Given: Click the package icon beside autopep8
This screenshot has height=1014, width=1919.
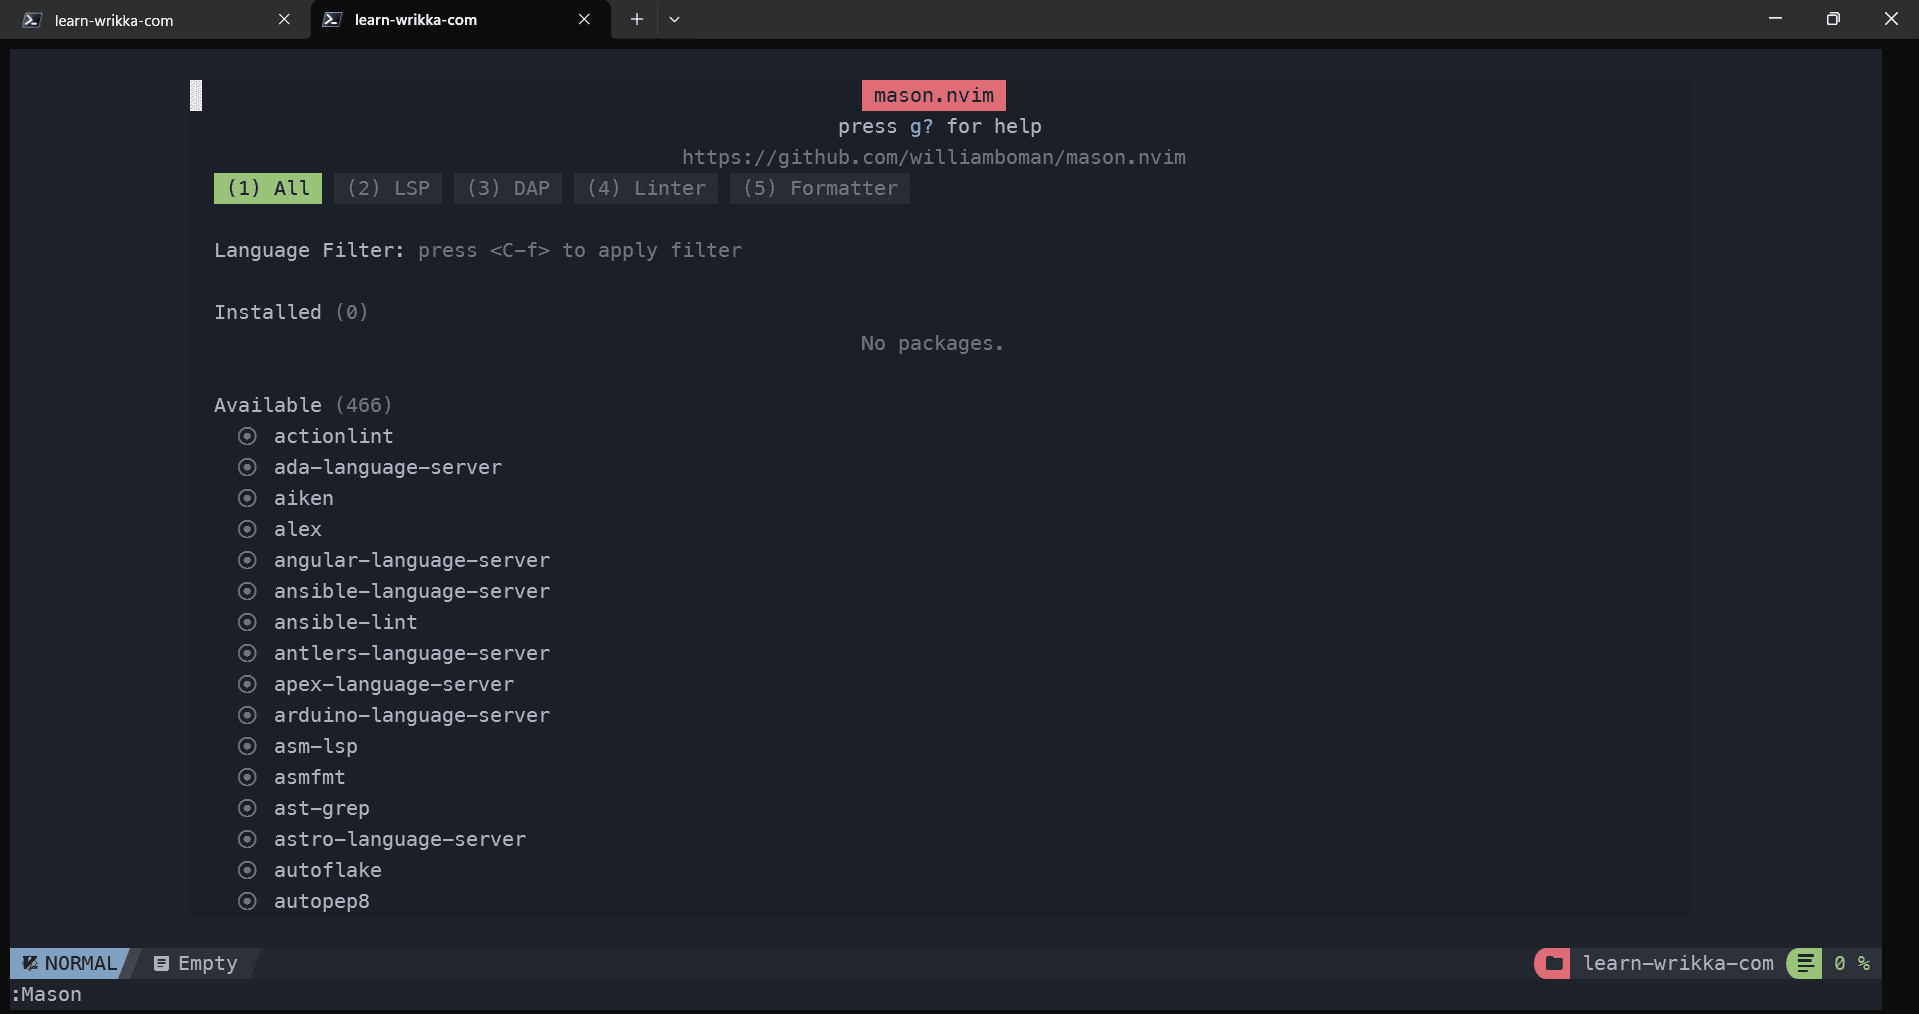Looking at the screenshot, I should click(x=247, y=901).
